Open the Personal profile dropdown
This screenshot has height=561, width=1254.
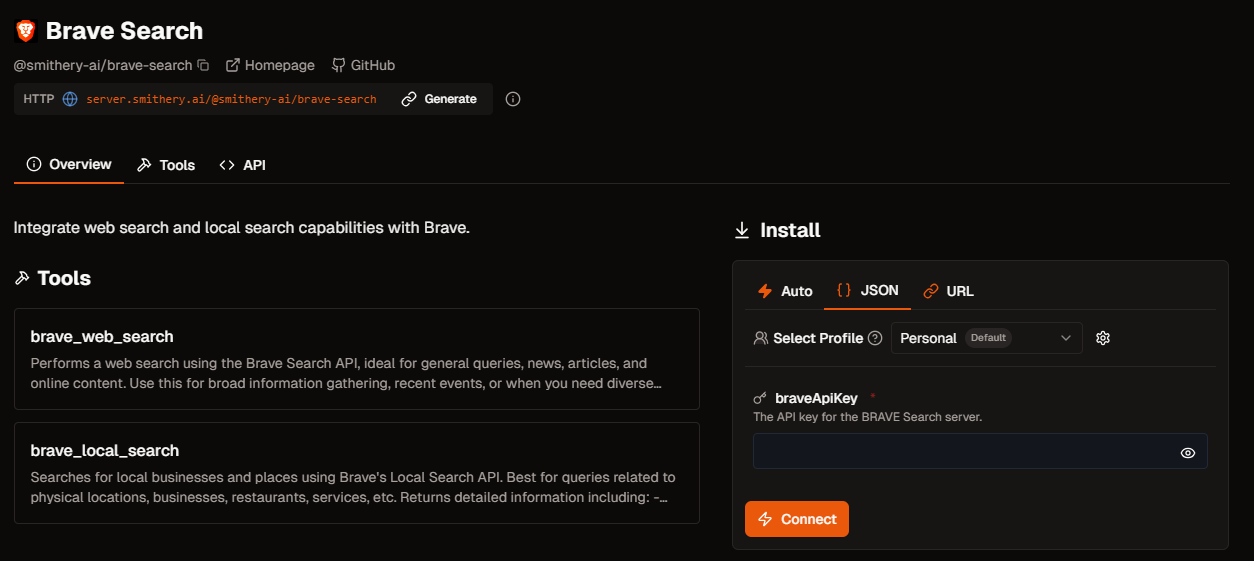tap(987, 338)
